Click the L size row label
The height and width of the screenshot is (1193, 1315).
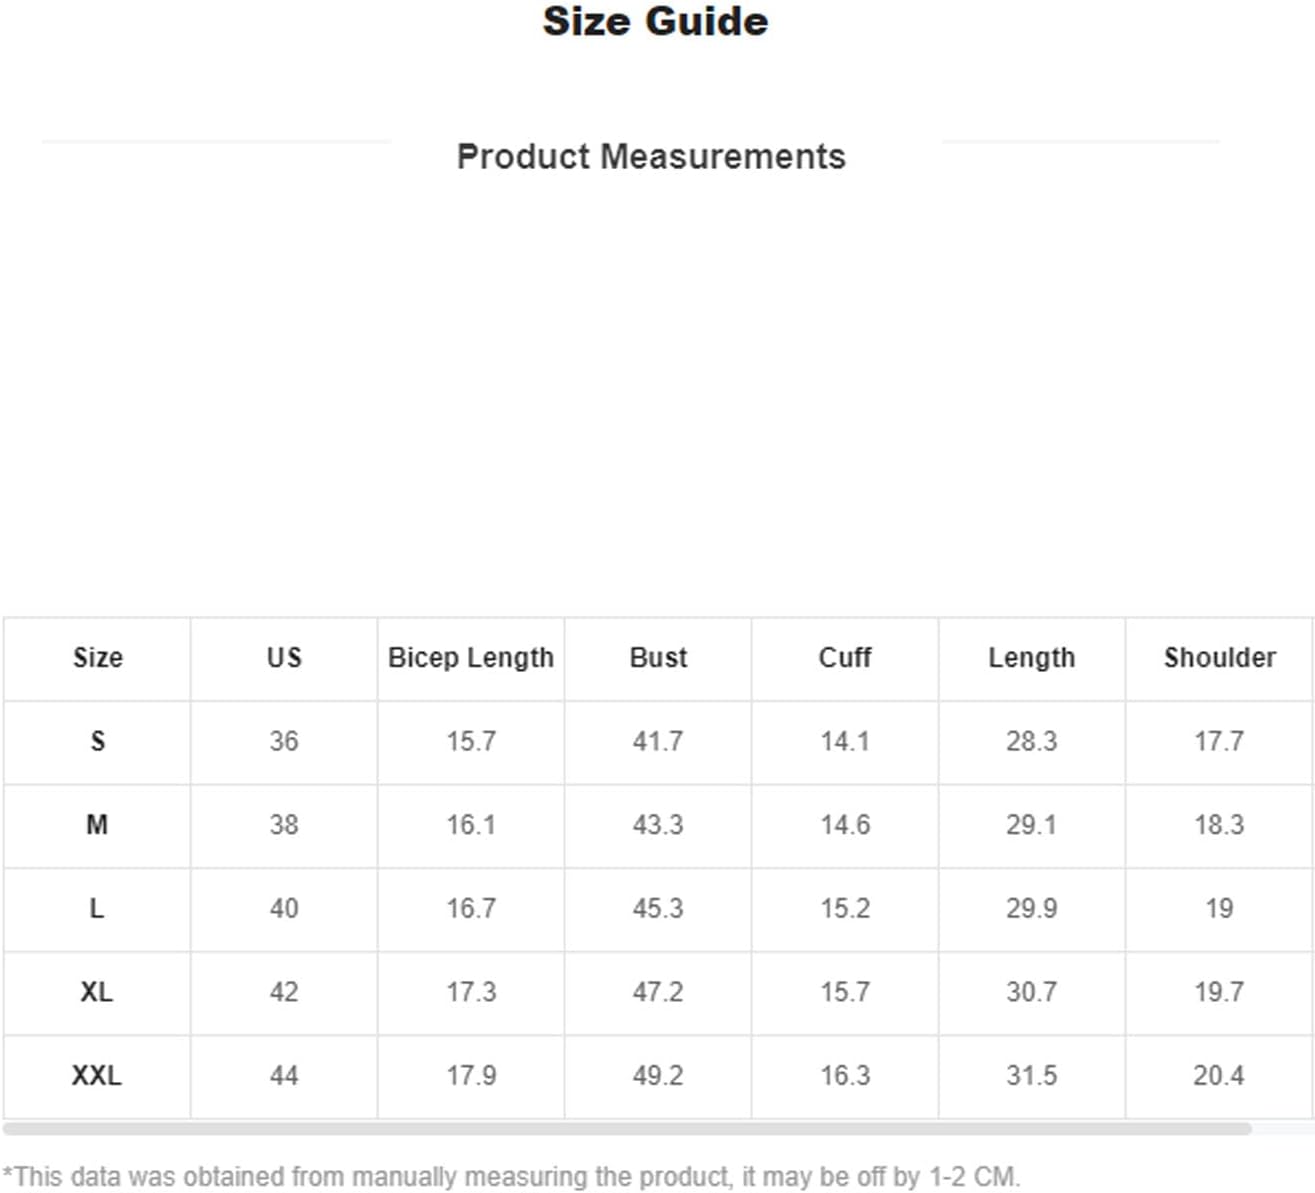97,909
